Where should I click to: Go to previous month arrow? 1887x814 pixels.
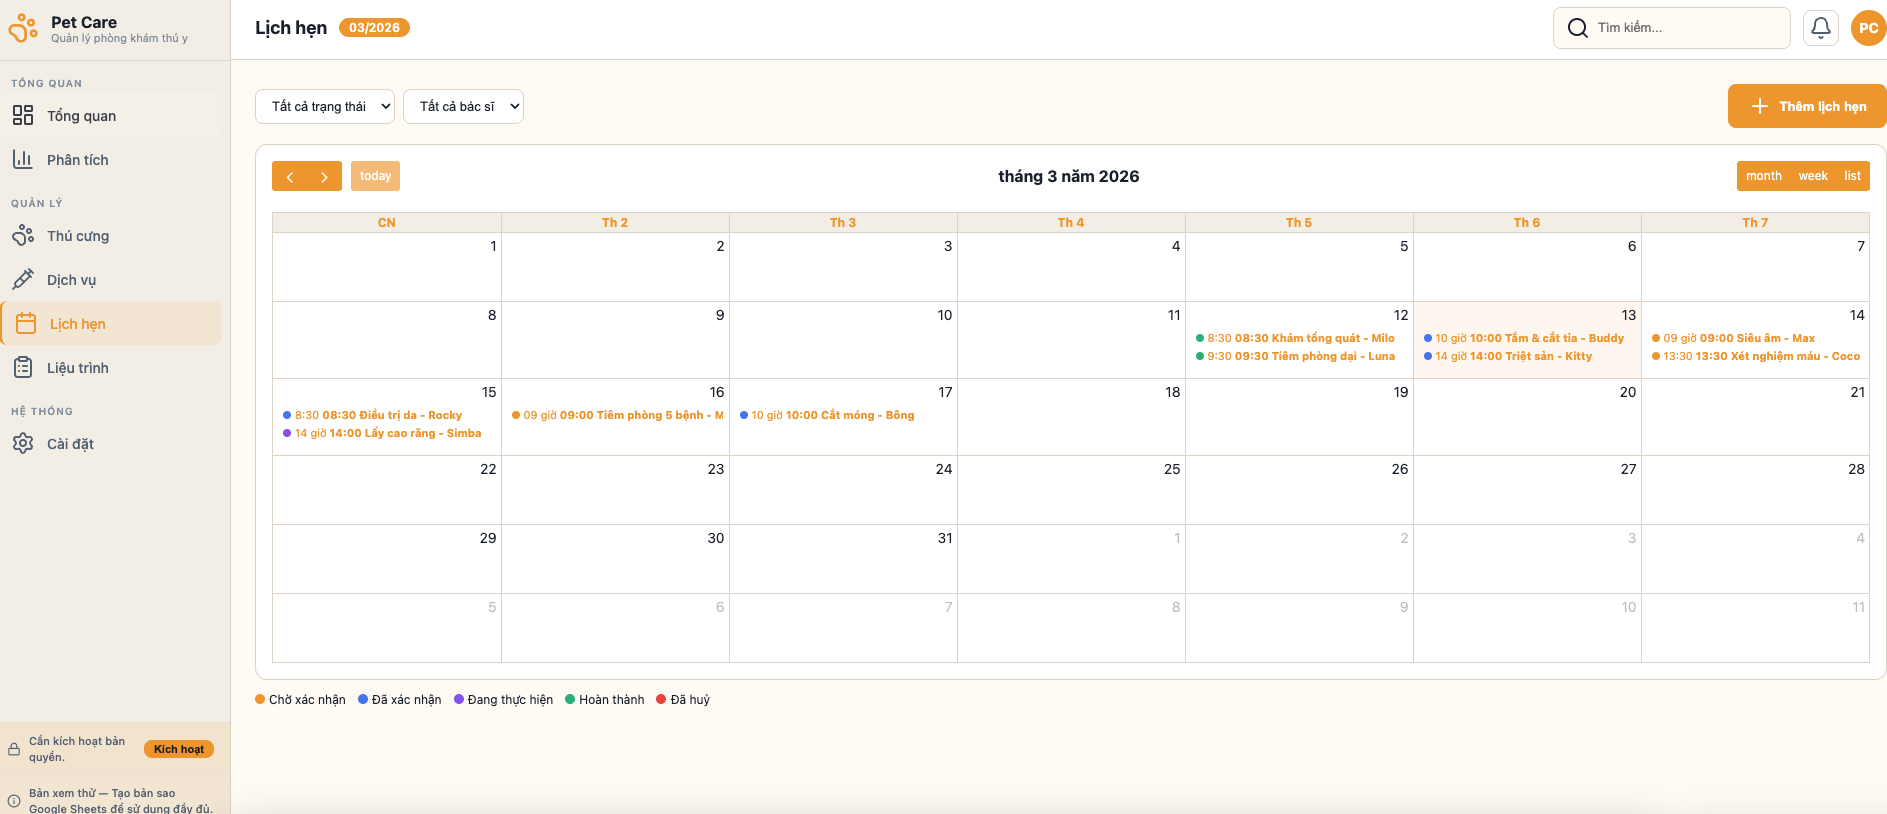[290, 177]
